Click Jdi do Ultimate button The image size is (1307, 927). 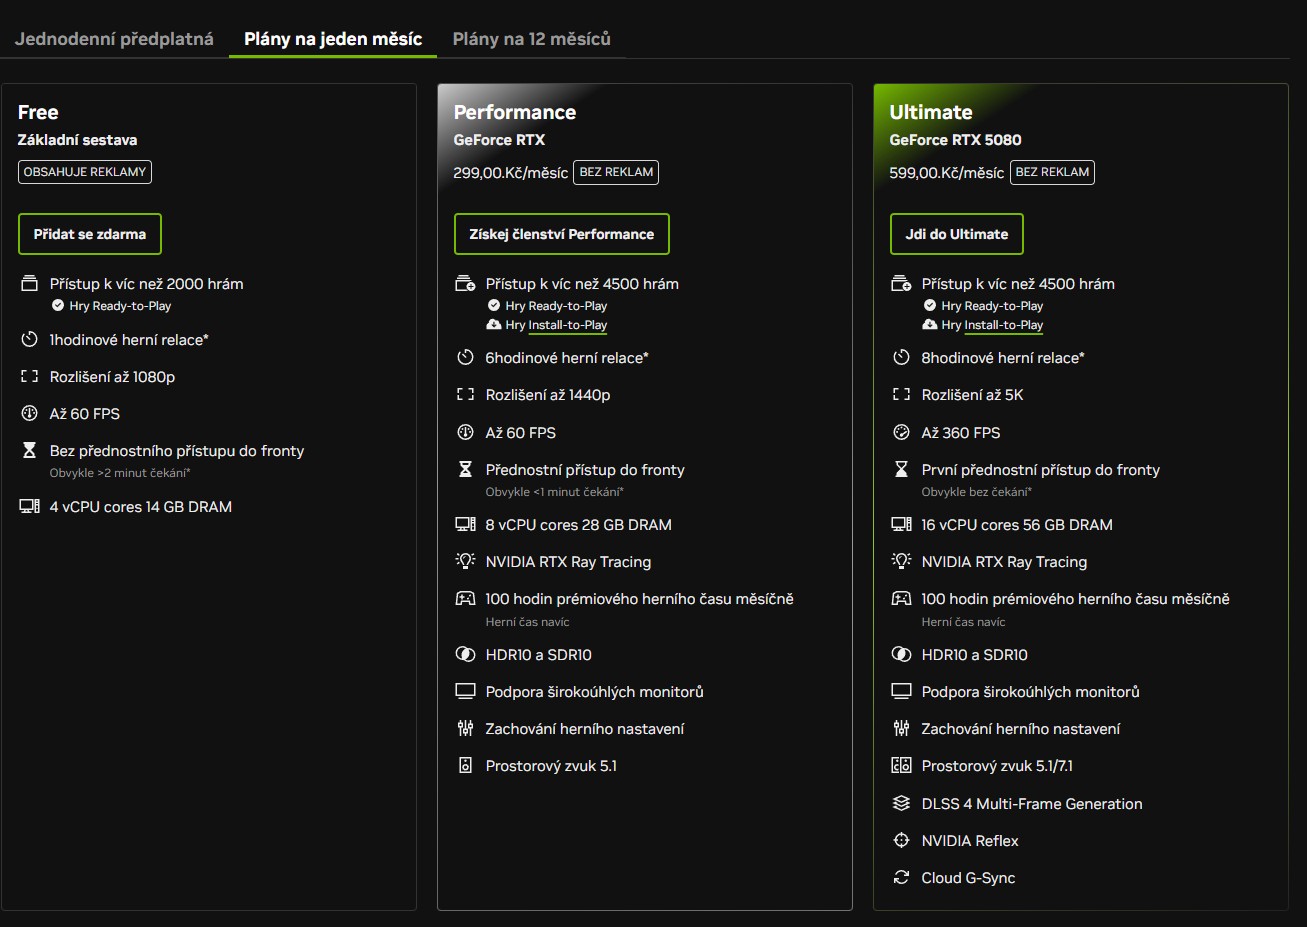(957, 234)
